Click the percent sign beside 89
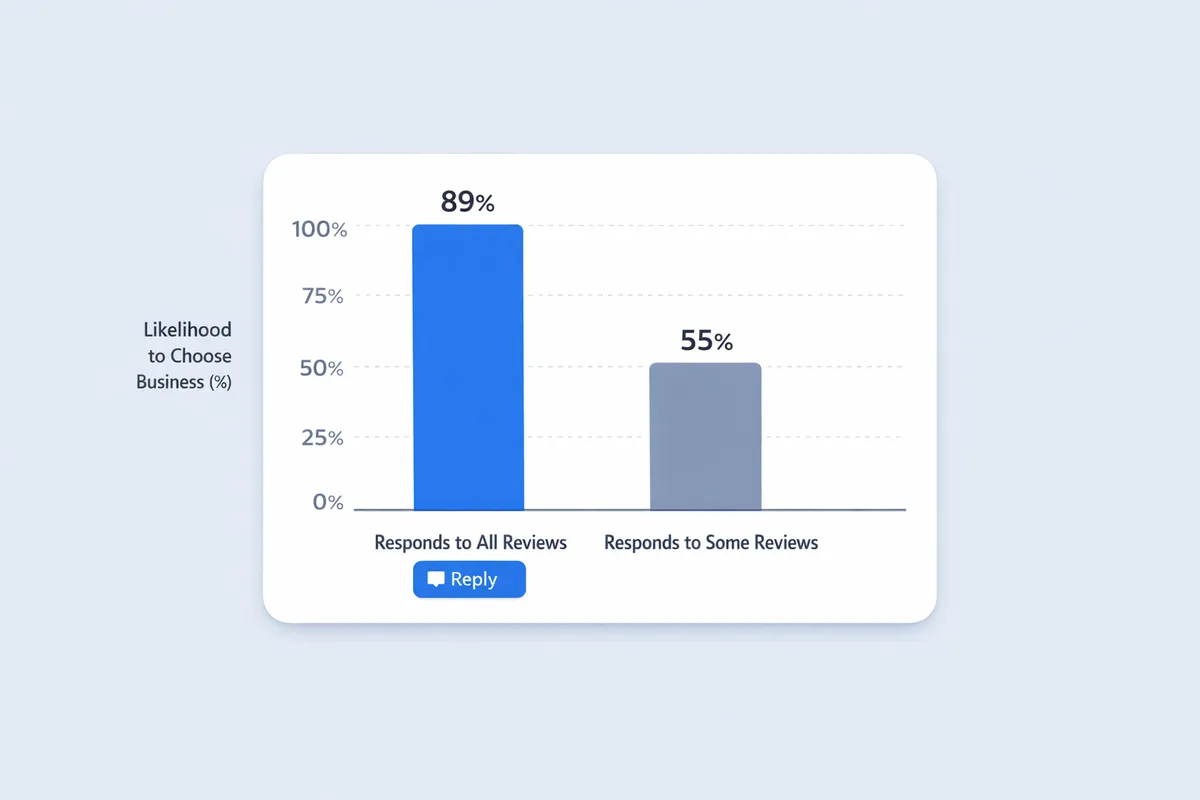Image resolution: width=1200 pixels, height=800 pixels. pos(485,203)
